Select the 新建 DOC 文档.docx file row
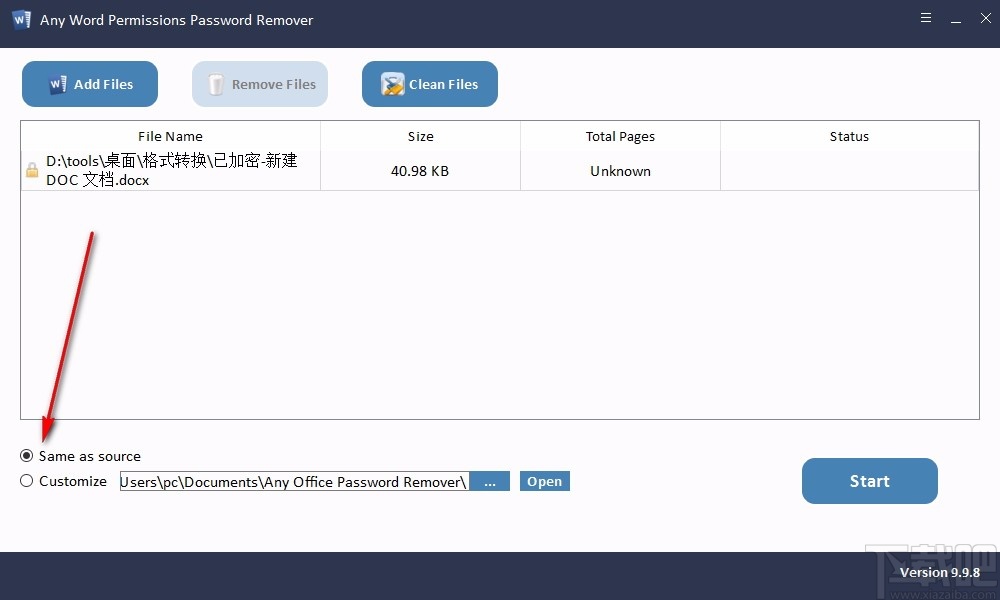1000x600 pixels. tap(170, 170)
